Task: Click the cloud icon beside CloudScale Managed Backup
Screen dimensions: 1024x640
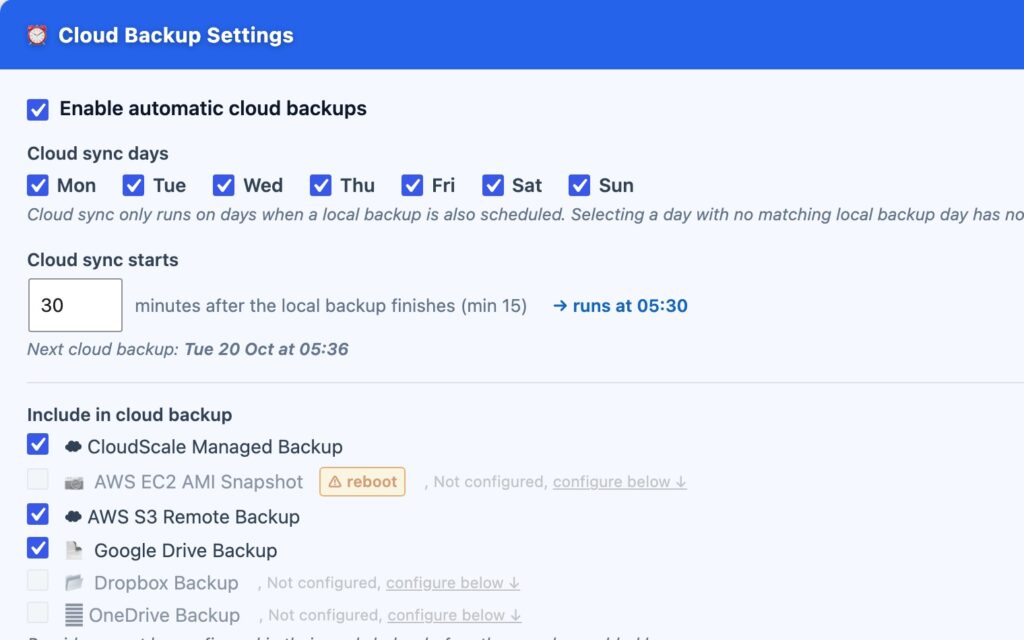Action: click(x=73, y=447)
